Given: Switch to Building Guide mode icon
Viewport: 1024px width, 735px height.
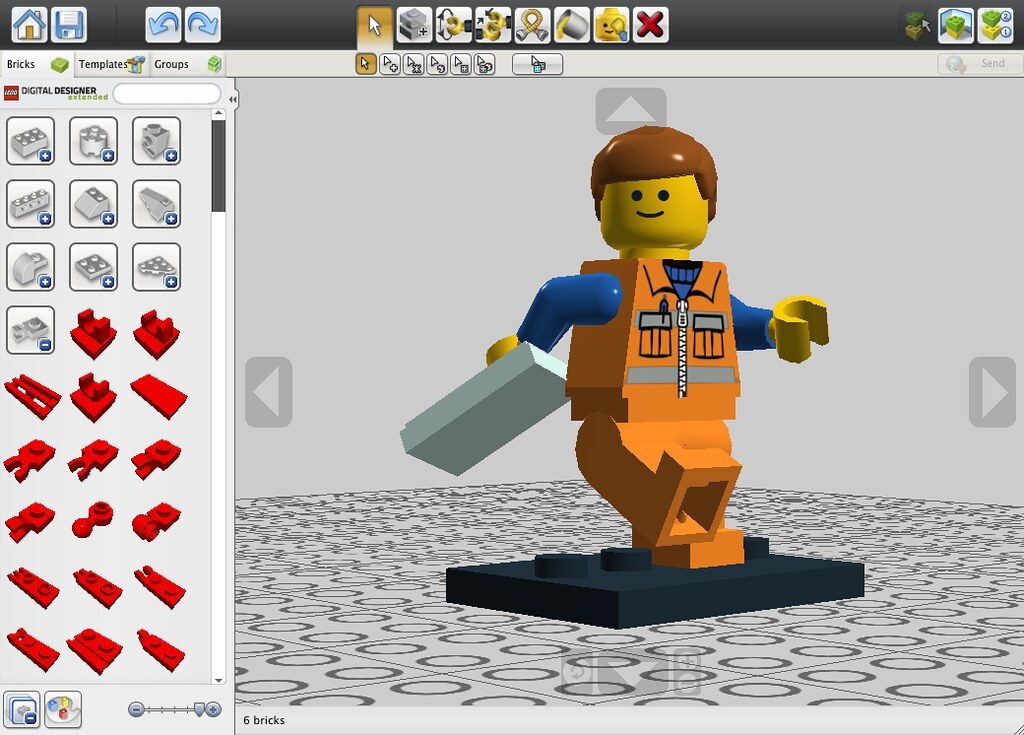Looking at the screenshot, I should click(x=996, y=25).
